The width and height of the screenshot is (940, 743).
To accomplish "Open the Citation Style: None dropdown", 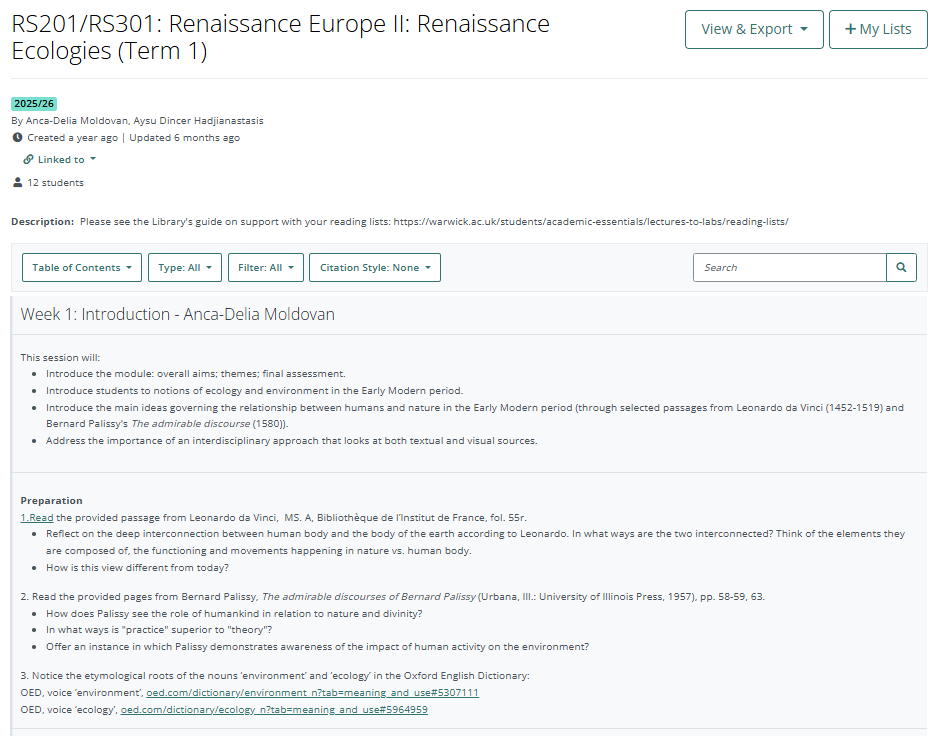I will click(375, 267).
